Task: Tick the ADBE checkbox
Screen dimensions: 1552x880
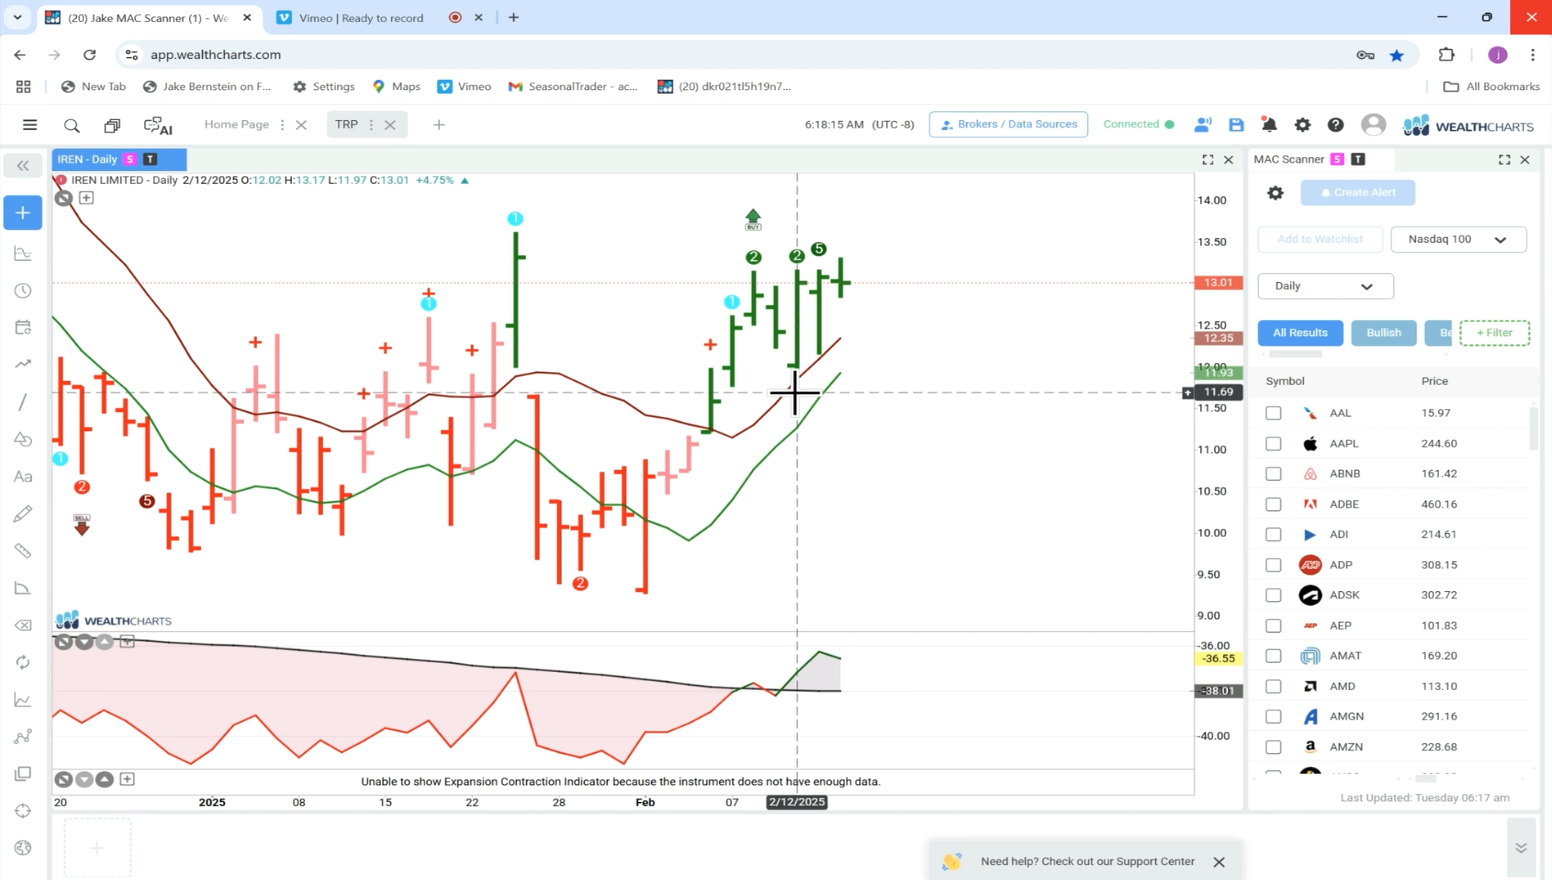Action: [x=1273, y=504]
